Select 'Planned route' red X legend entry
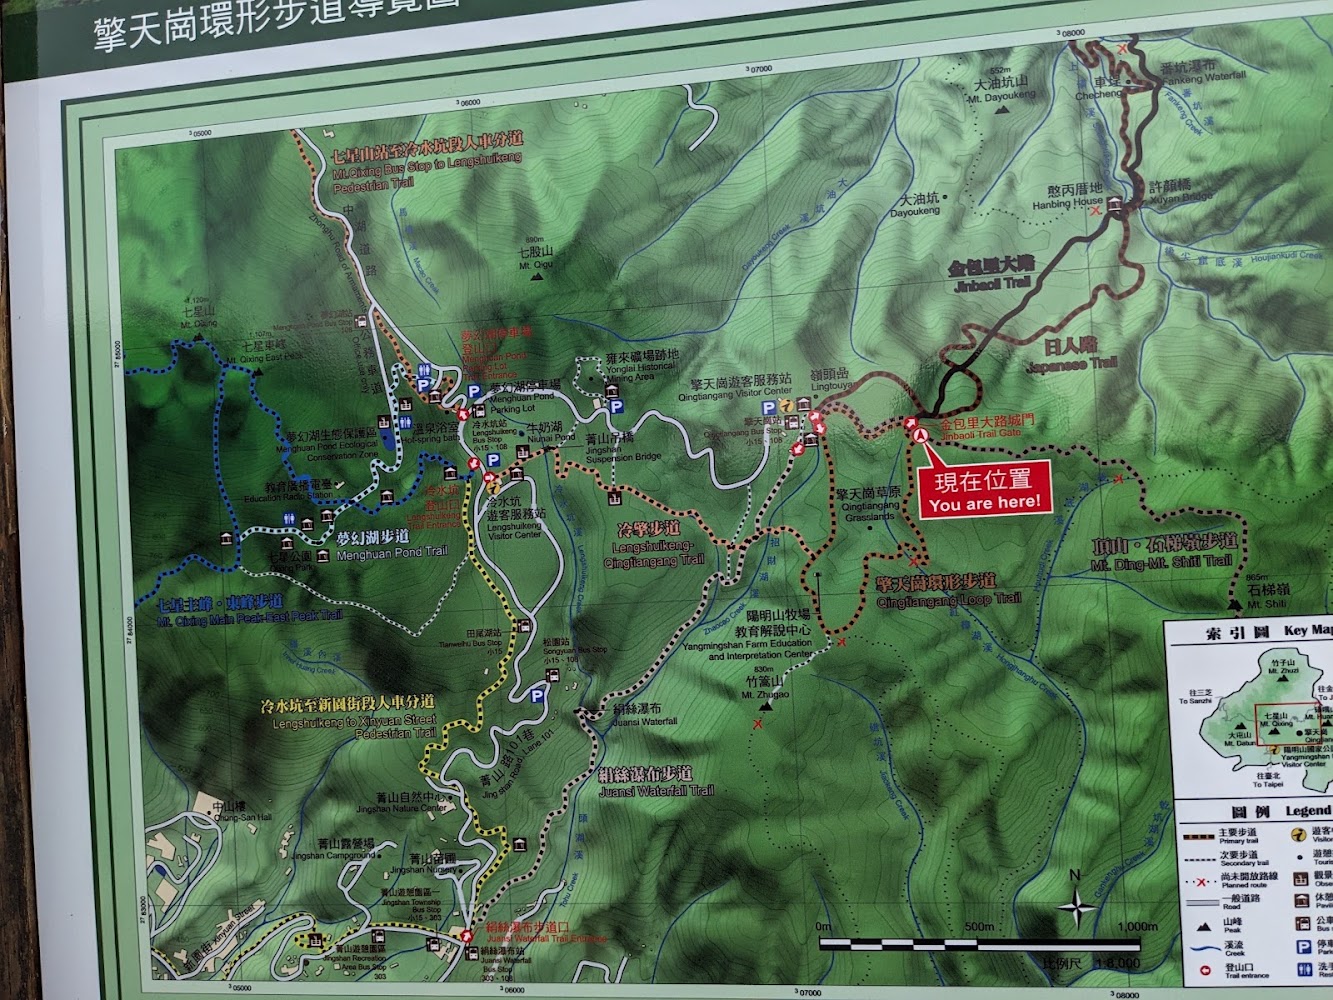This screenshot has height=1000, width=1333. click(1199, 881)
